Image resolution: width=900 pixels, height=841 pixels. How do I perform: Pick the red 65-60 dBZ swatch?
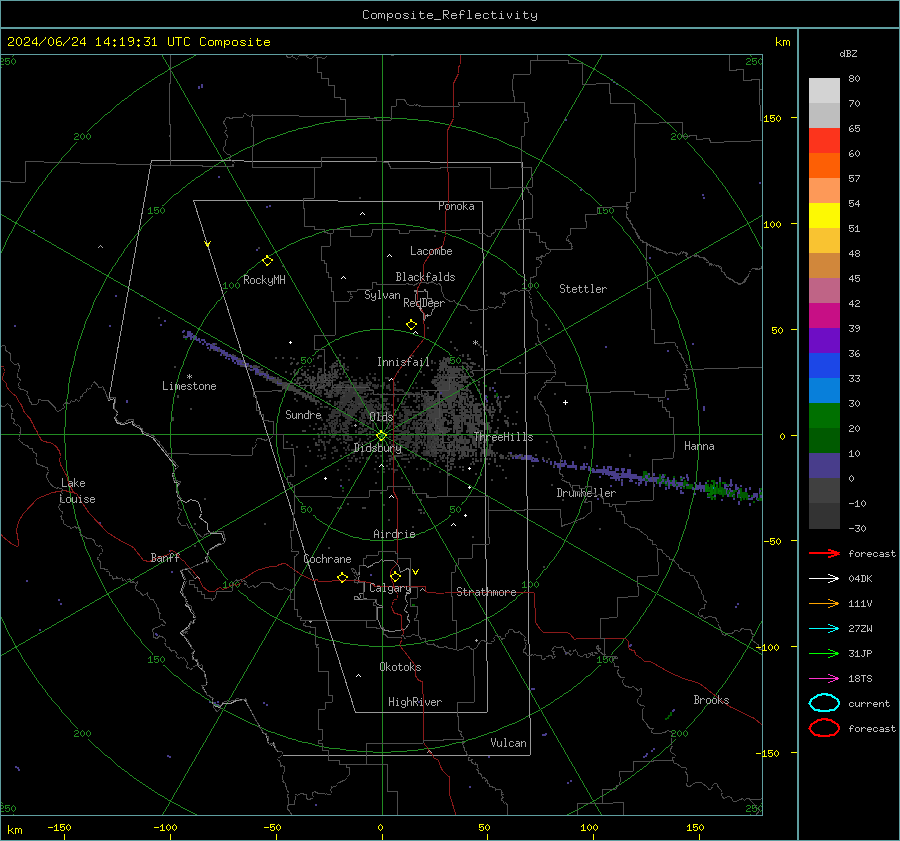coord(824,141)
